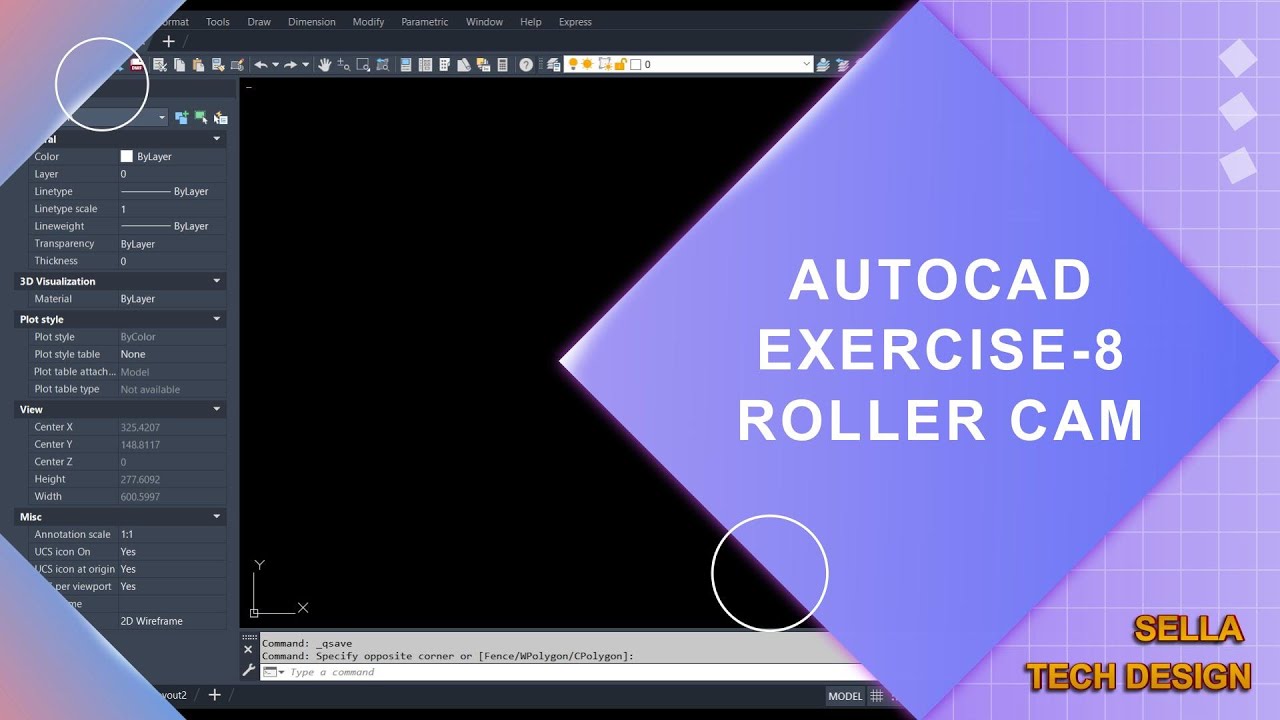Toggle the PICKADD selection mode icon
The width and height of the screenshot is (1280, 720).
pos(182,117)
